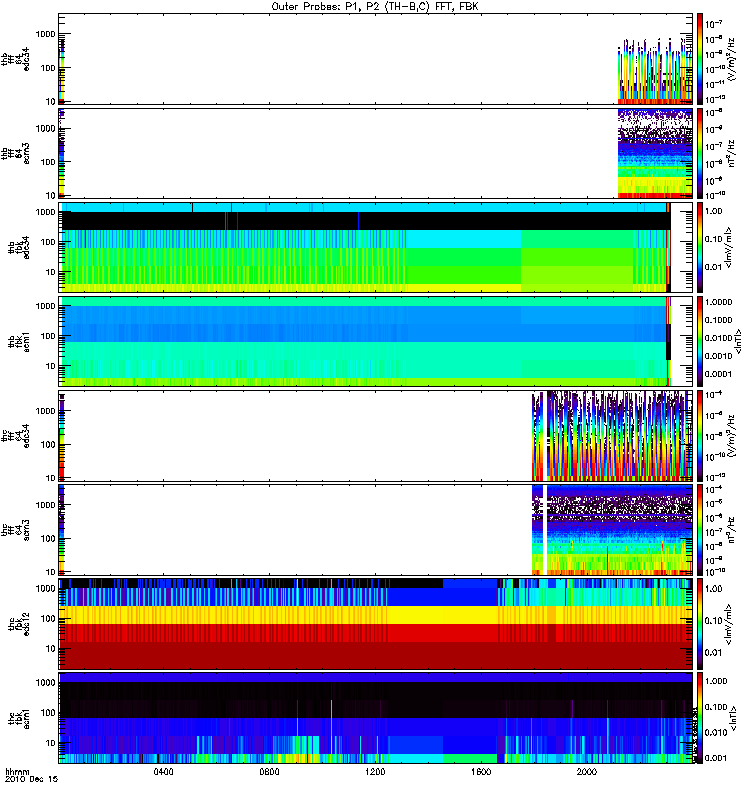The height and width of the screenshot is (800, 750).
Task: Click the color bar of the thb fff scm3 panel
Action: [700, 153]
